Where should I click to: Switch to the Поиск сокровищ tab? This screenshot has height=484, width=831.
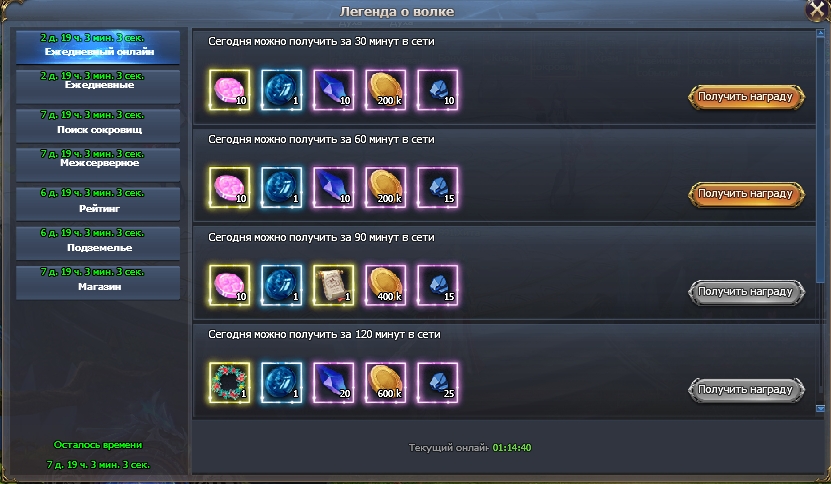(98, 126)
